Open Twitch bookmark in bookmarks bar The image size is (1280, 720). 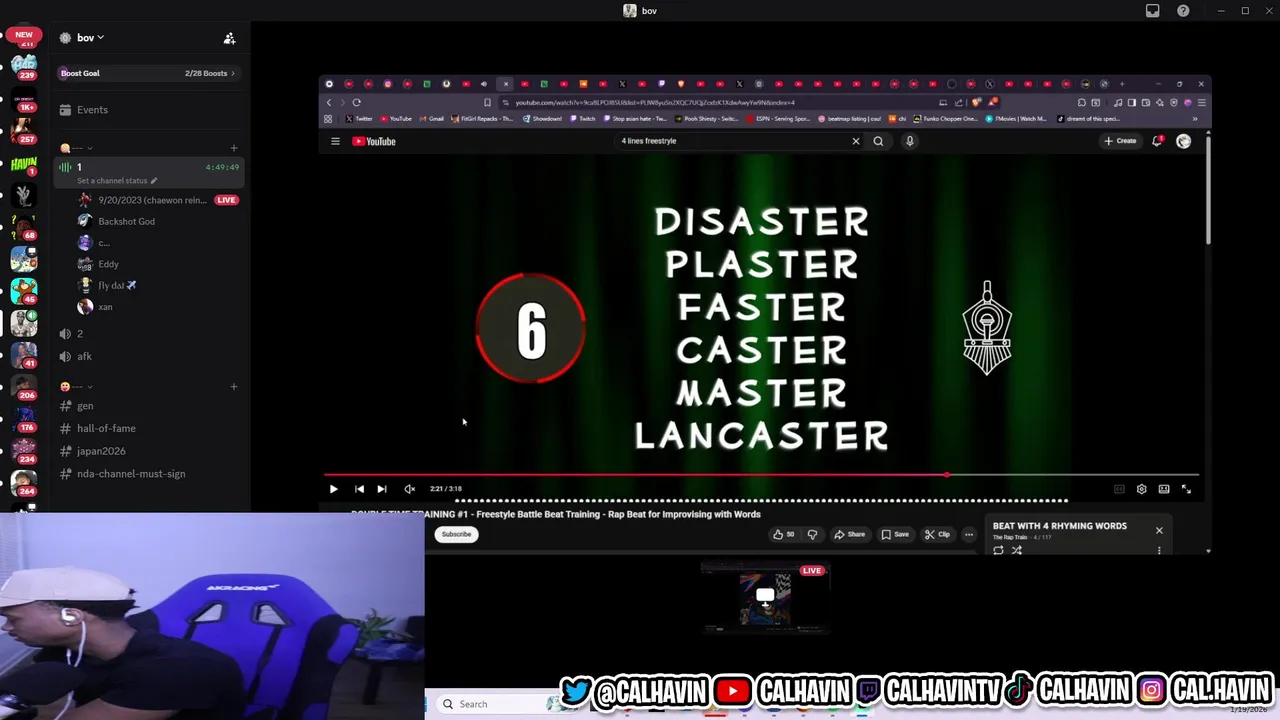[582, 119]
